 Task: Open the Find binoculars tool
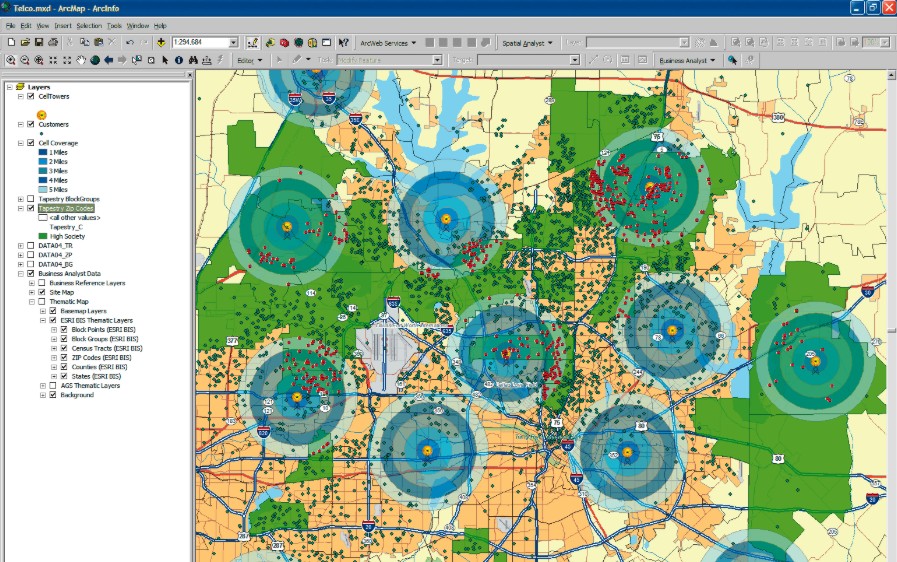pyautogui.click(x=192, y=60)
